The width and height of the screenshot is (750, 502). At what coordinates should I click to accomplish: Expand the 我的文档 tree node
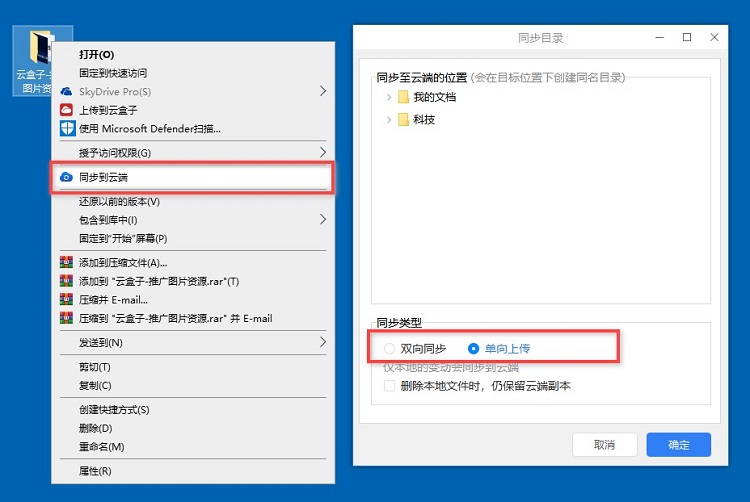point(388,97)
